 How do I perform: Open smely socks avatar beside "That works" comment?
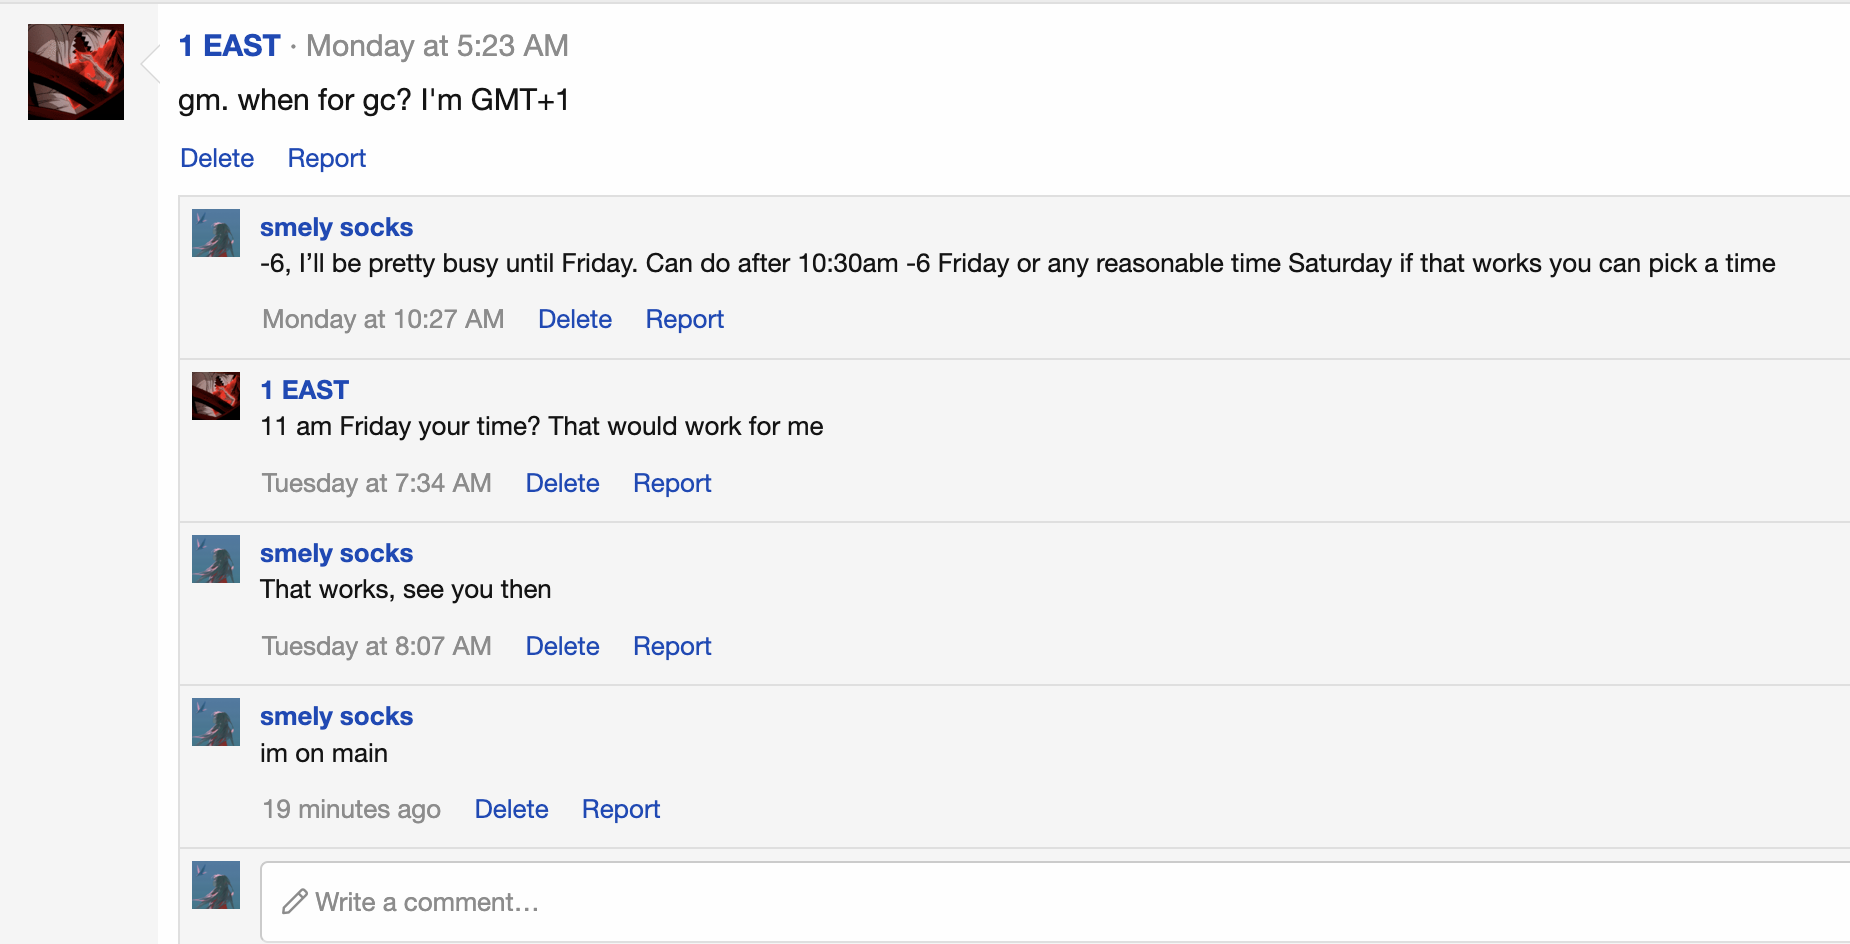[x=216, y=559]
